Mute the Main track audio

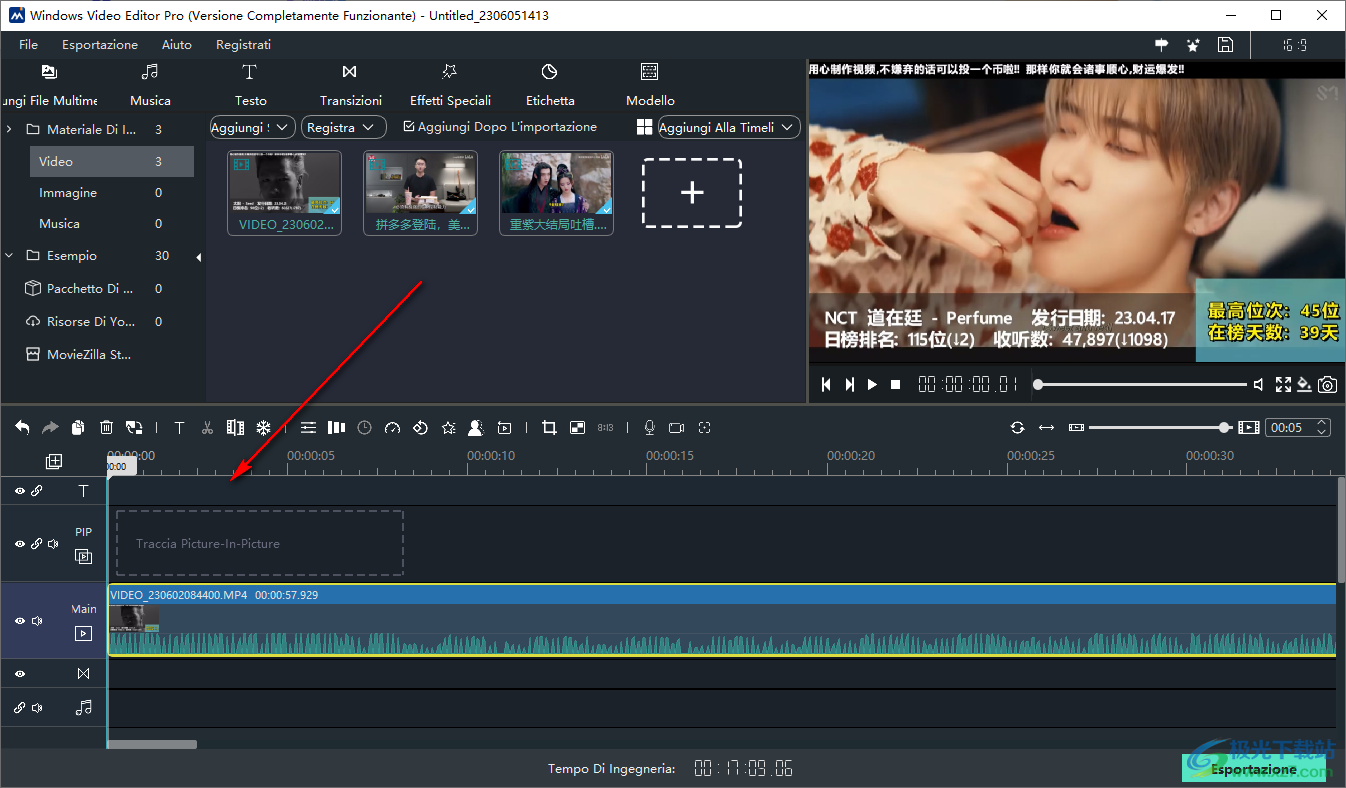click(x=37, y=621)
